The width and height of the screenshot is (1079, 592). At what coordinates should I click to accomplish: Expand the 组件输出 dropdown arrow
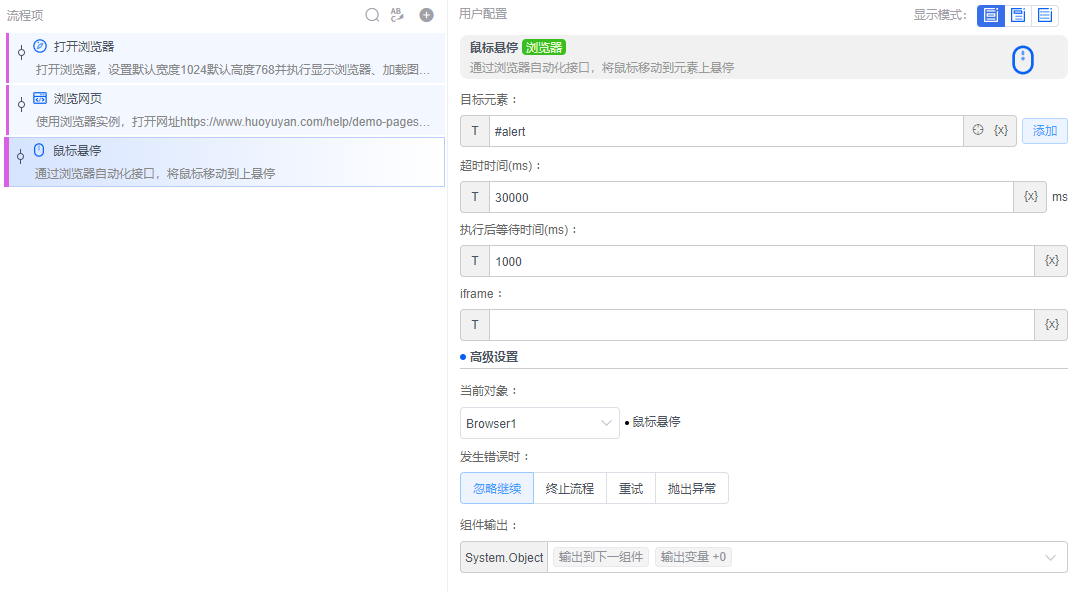tap(1050, 557)
